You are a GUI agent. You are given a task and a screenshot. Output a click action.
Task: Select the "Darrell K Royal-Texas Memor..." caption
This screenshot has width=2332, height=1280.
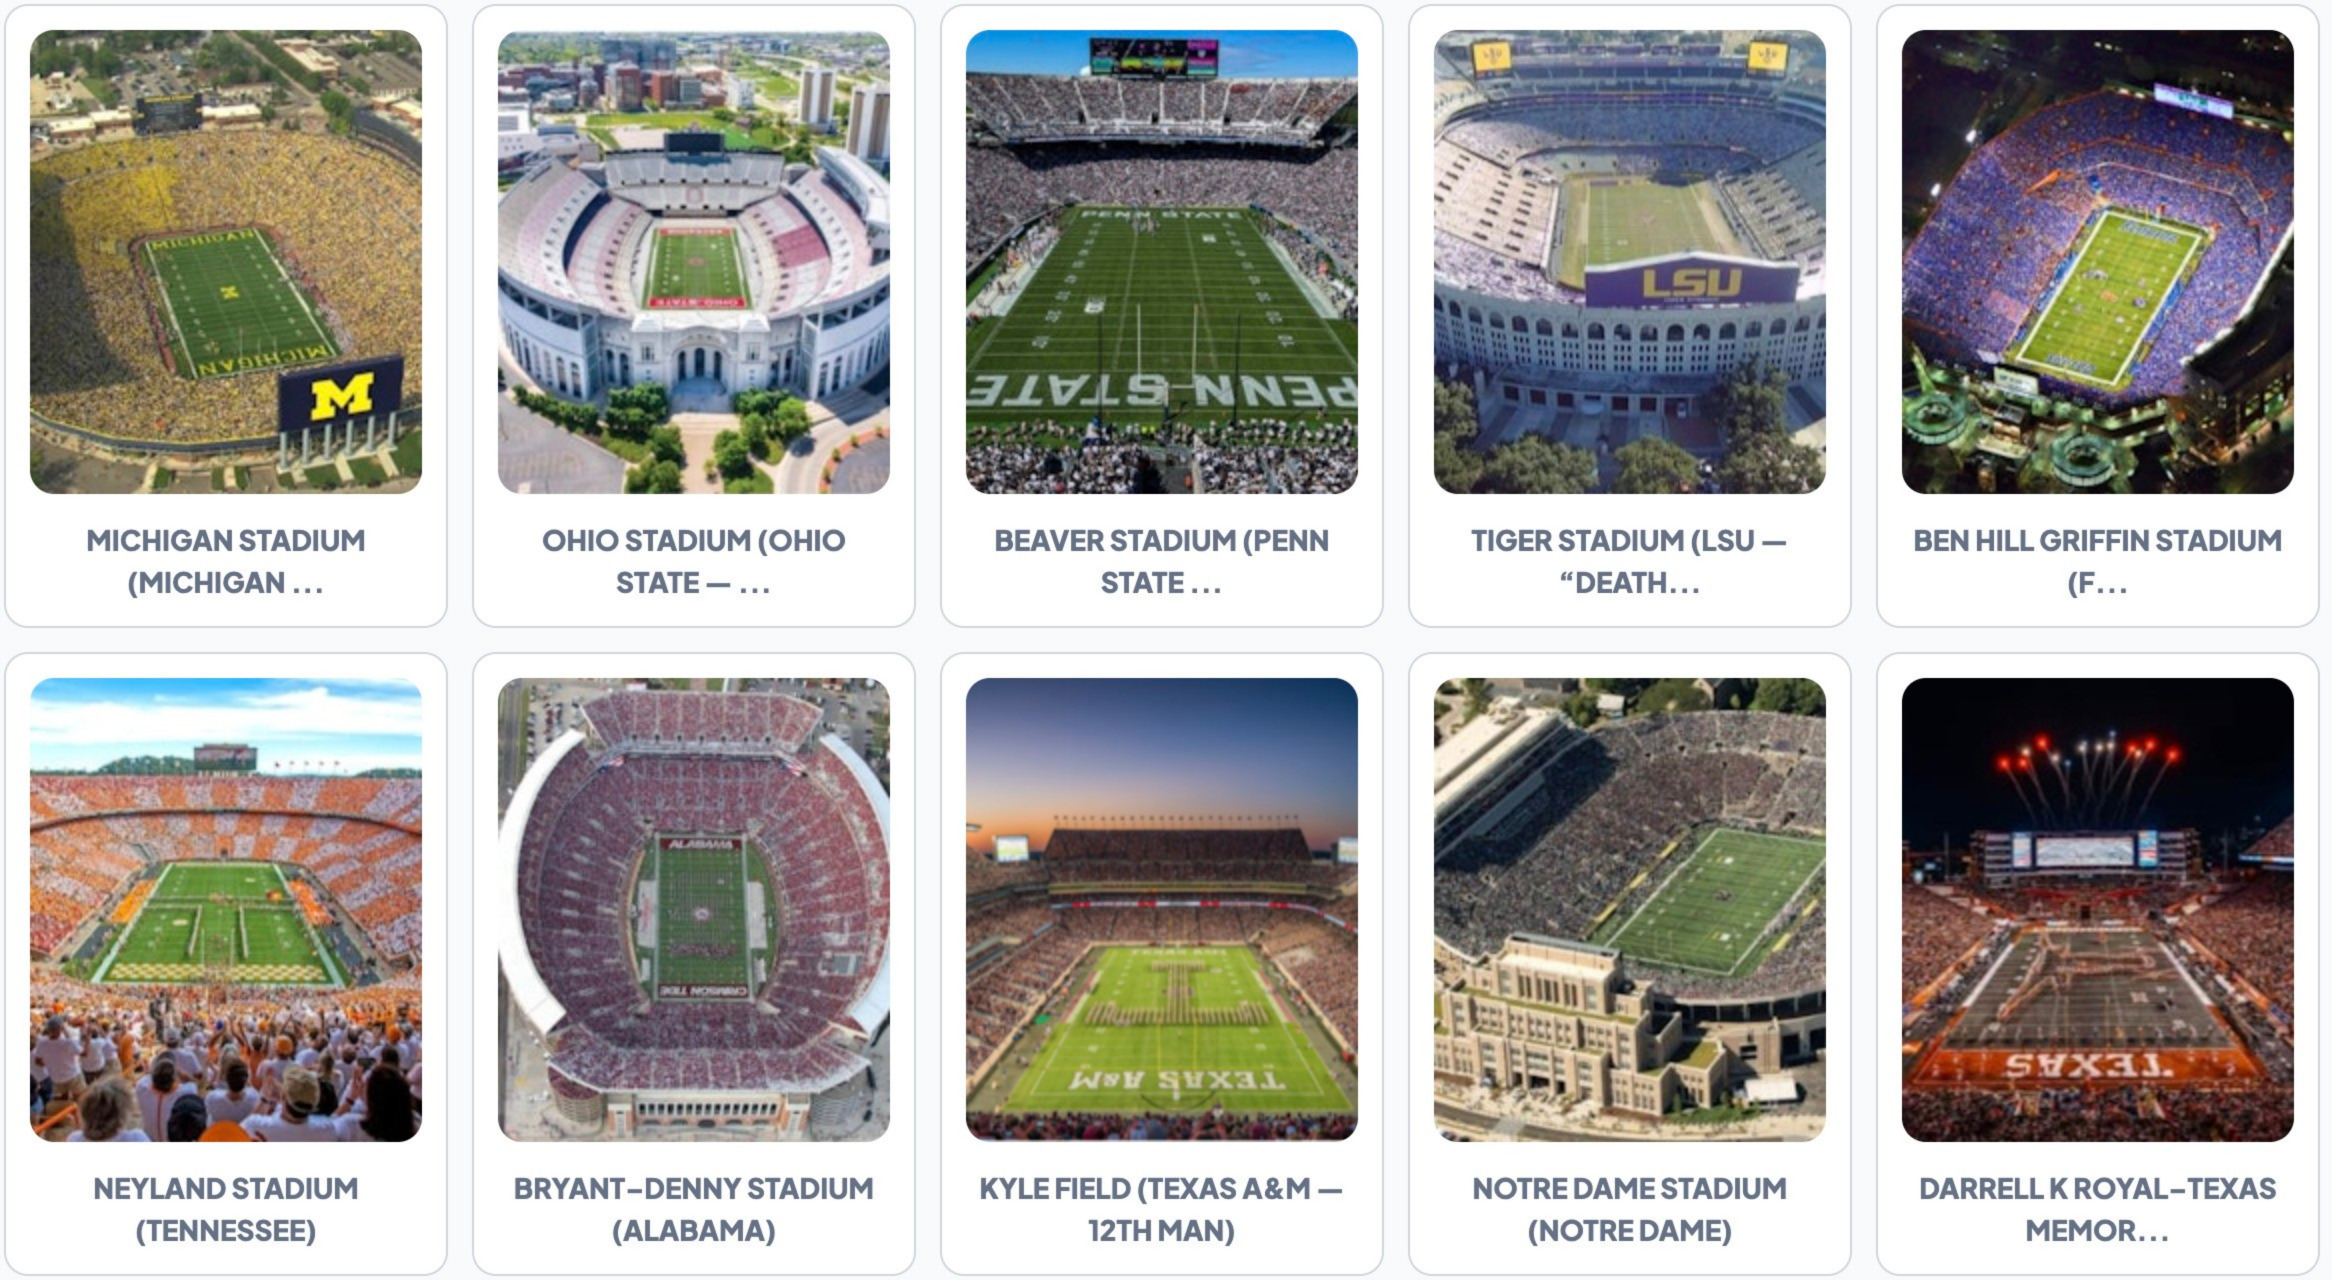coord(2098,1209)
